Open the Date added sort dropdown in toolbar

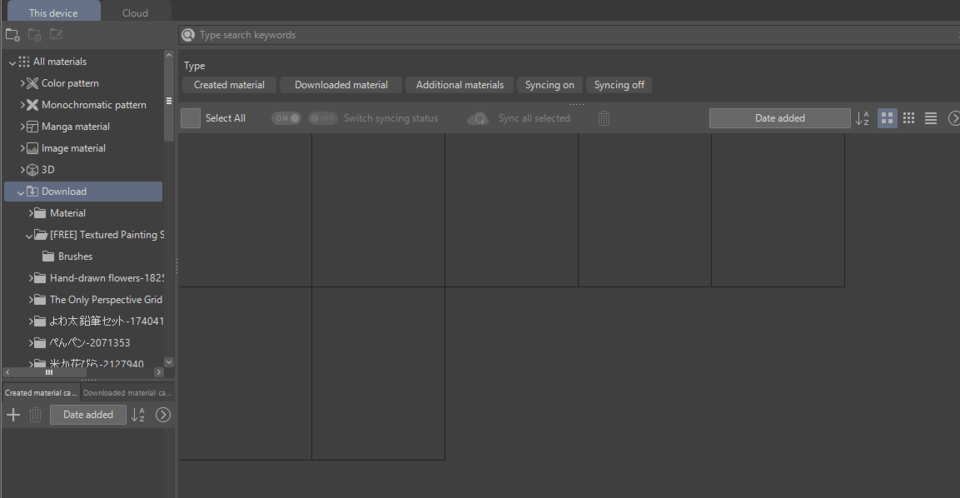tap(779, 118)
